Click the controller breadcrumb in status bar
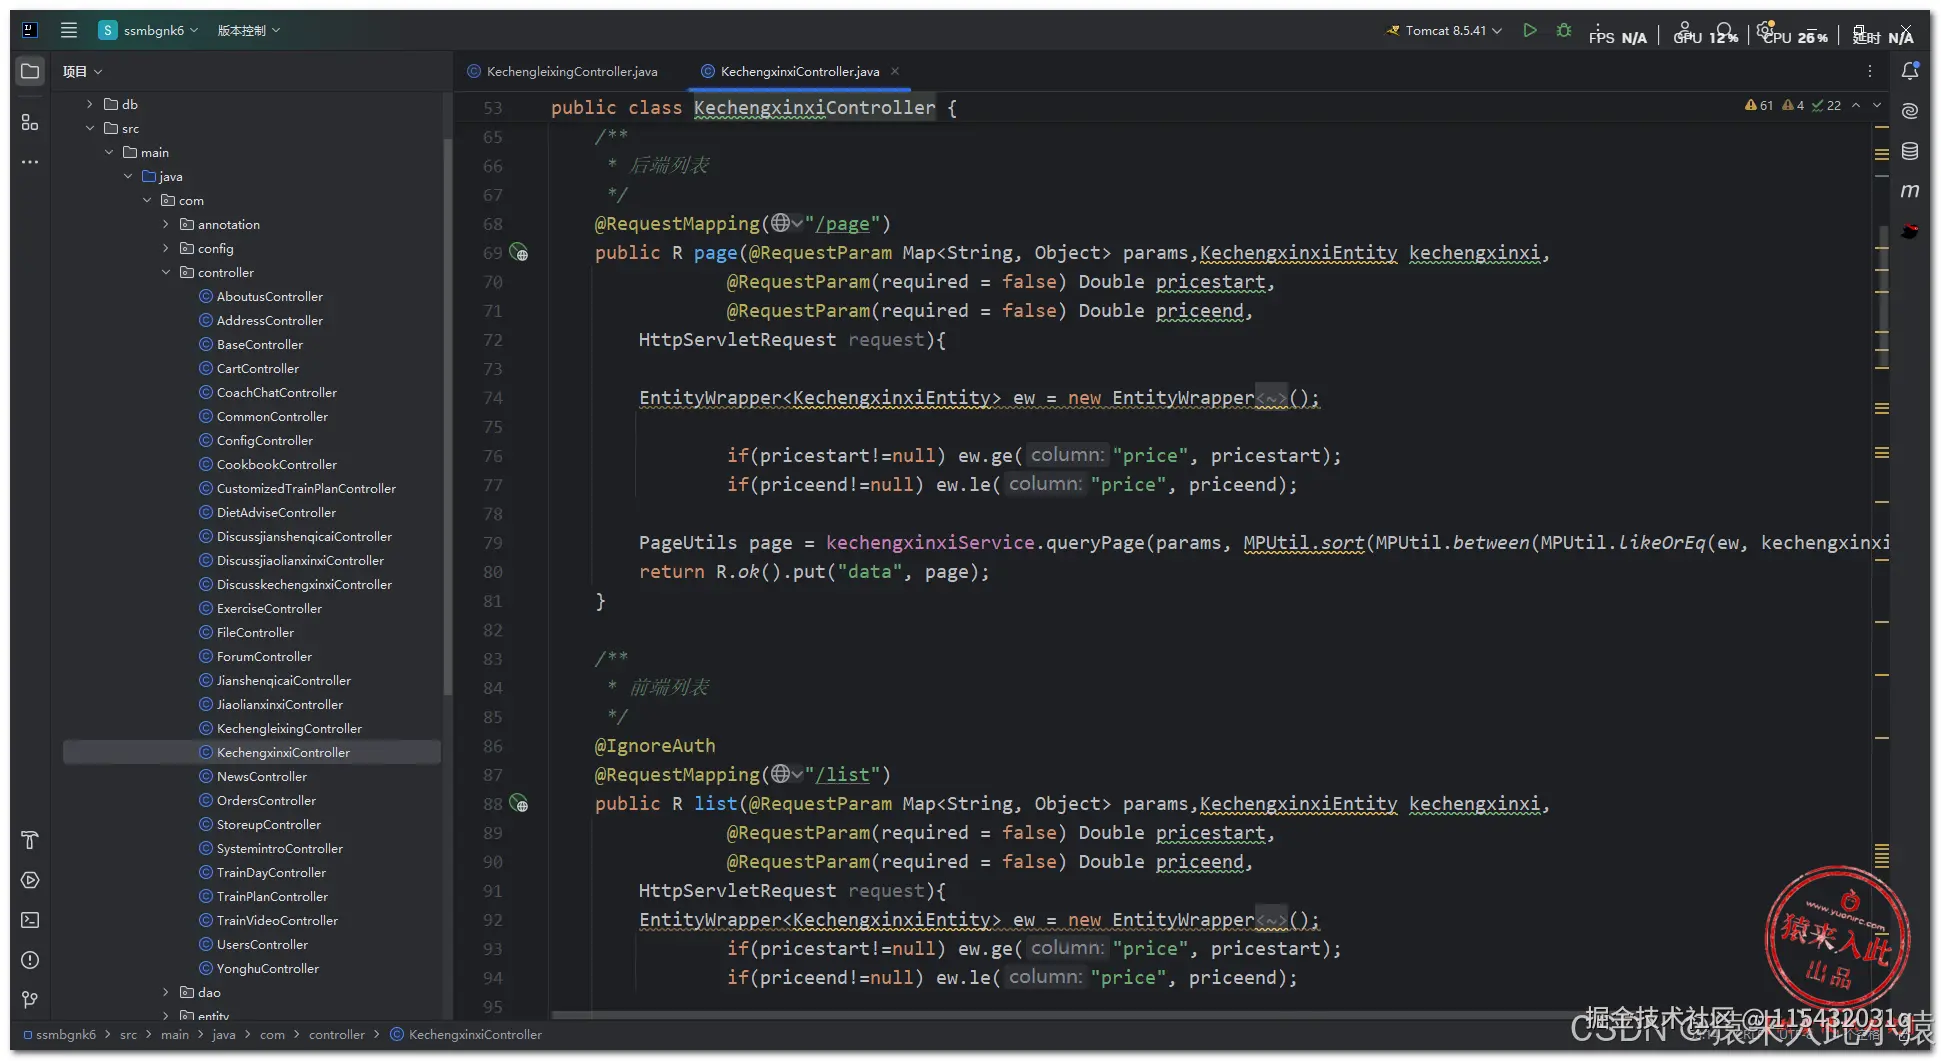Image resolution: width=1941 pixels, height=1061 pixels. (337, 1034)
